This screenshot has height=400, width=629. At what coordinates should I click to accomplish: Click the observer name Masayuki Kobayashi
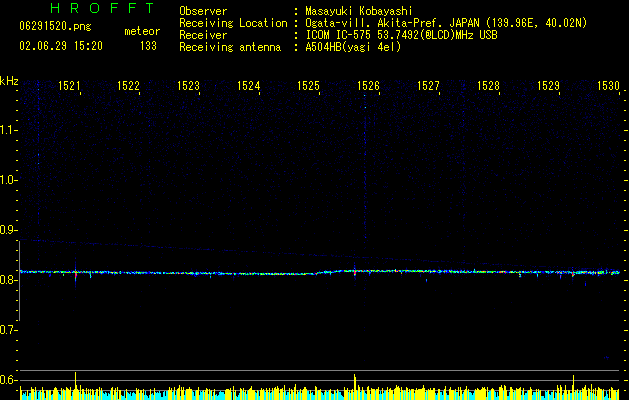coord(358,11)
